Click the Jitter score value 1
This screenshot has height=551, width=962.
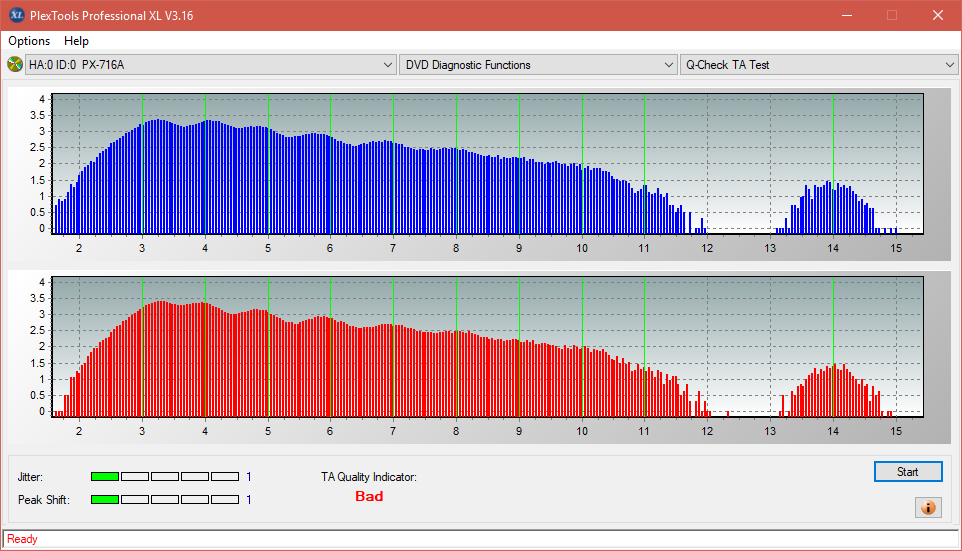tap(248, 477)
